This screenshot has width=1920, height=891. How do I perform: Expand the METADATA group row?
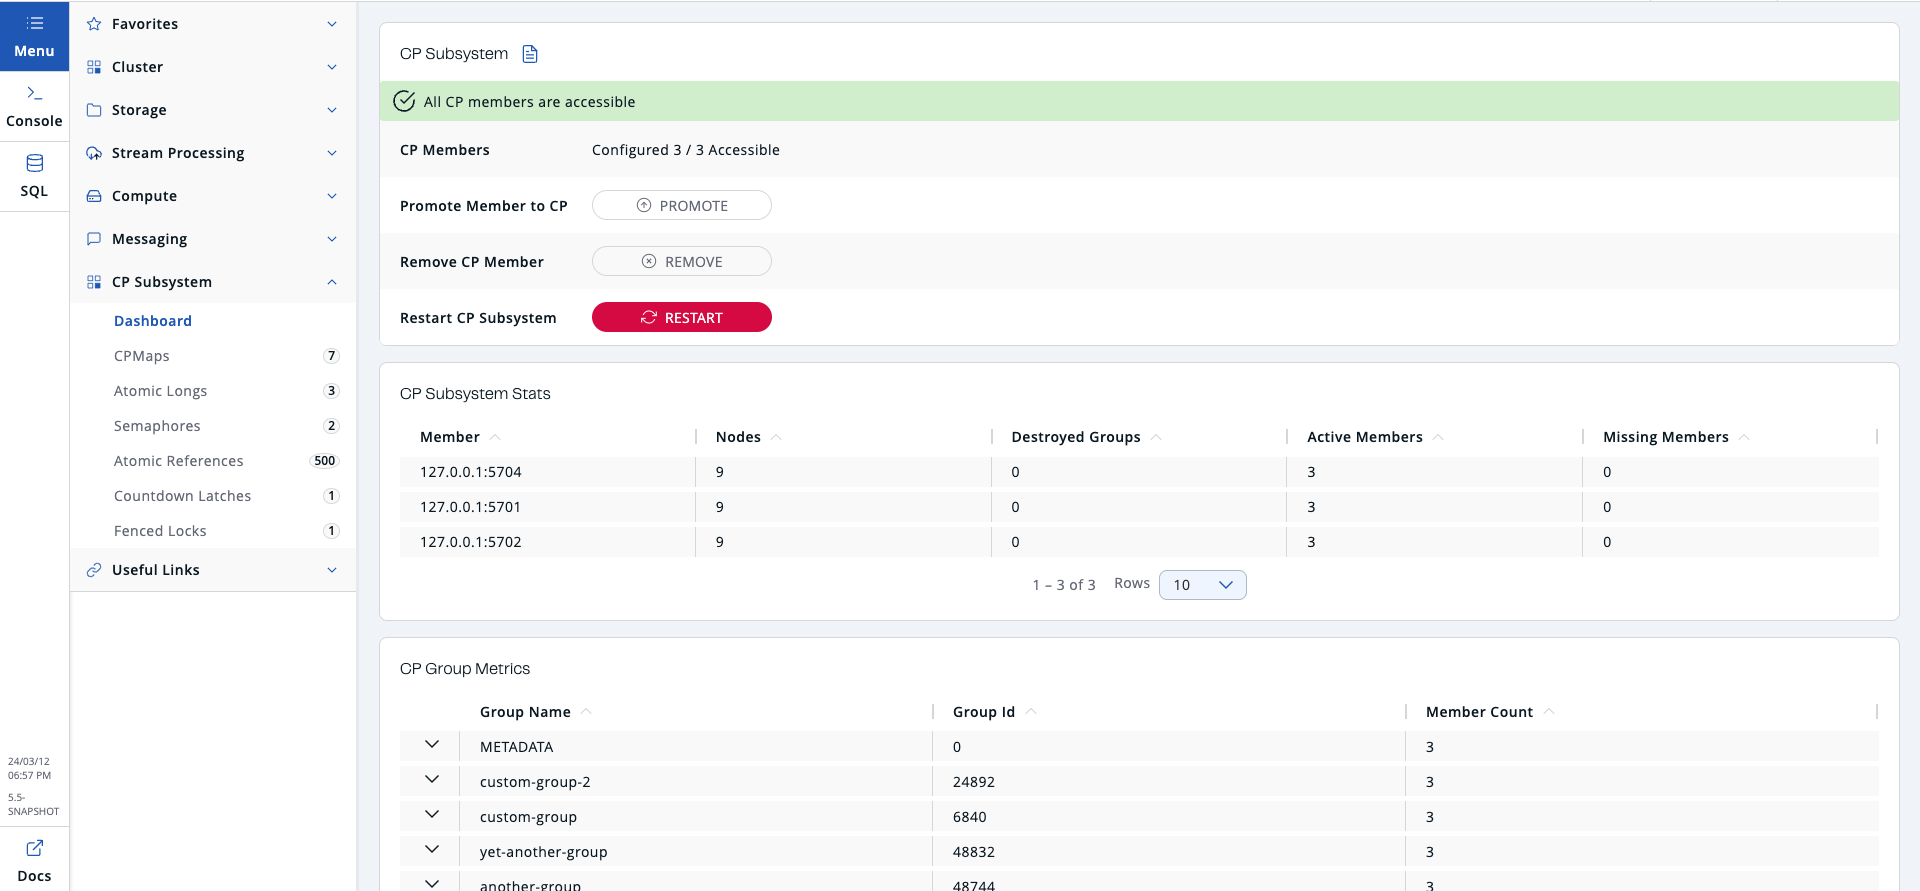coord(432,745)
